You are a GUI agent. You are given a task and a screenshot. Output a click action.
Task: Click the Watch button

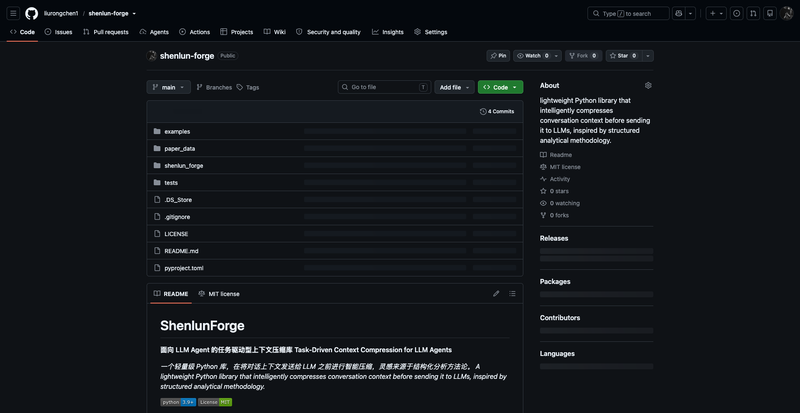(x=532, y=56)
